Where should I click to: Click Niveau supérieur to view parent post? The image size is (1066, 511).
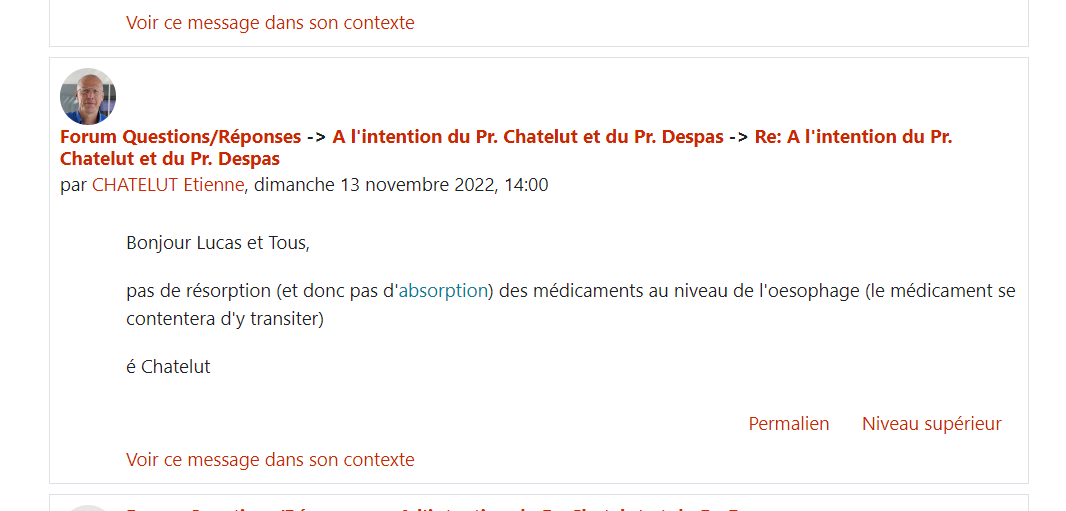931,424
